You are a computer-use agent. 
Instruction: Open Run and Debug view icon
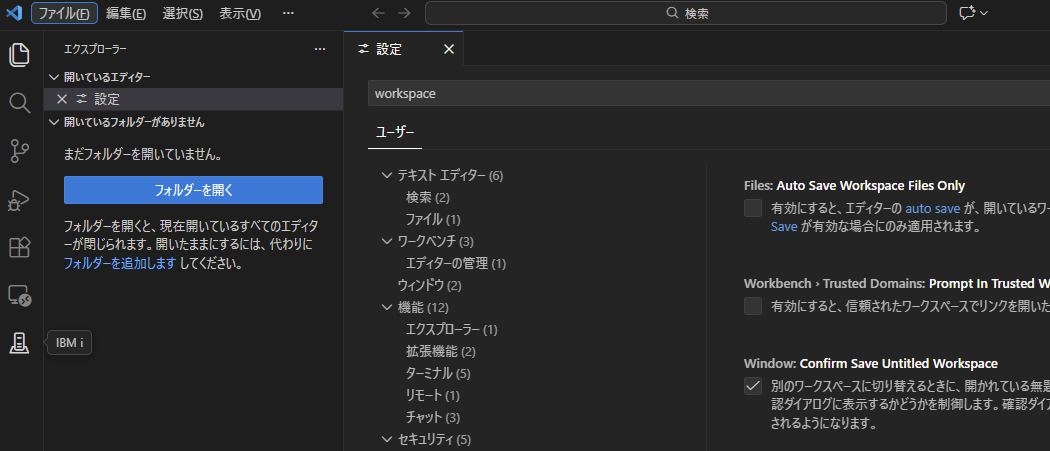(19, 200)
